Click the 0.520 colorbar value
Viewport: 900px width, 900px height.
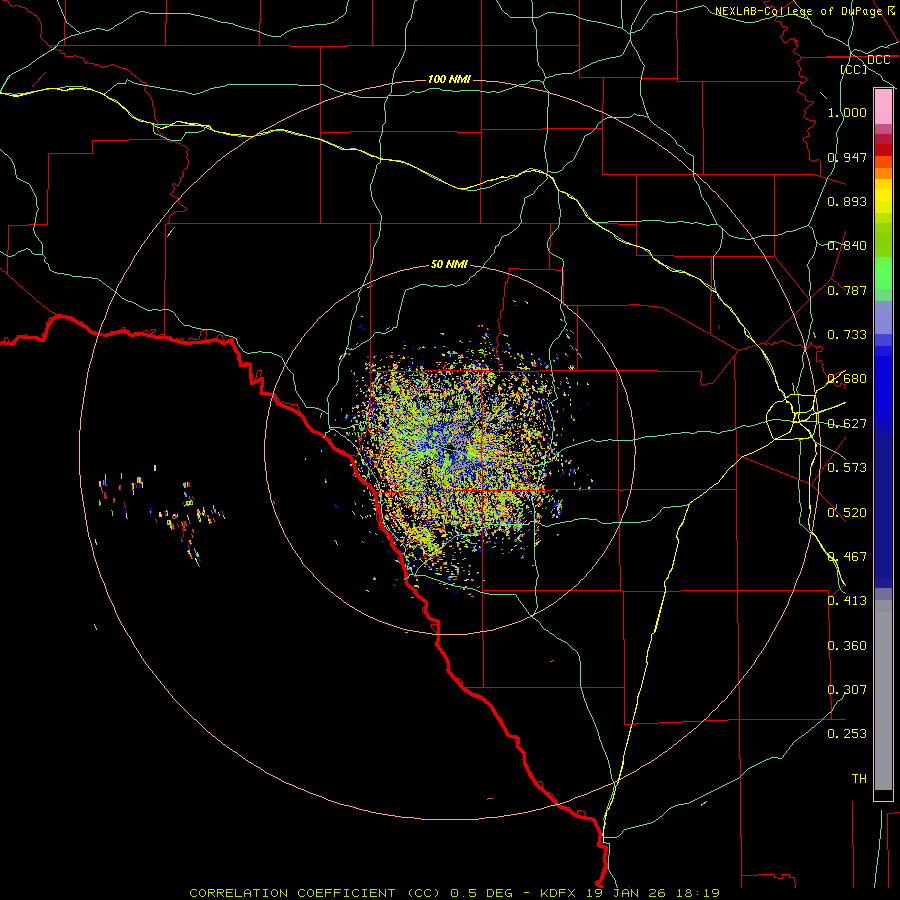(847, 513)
